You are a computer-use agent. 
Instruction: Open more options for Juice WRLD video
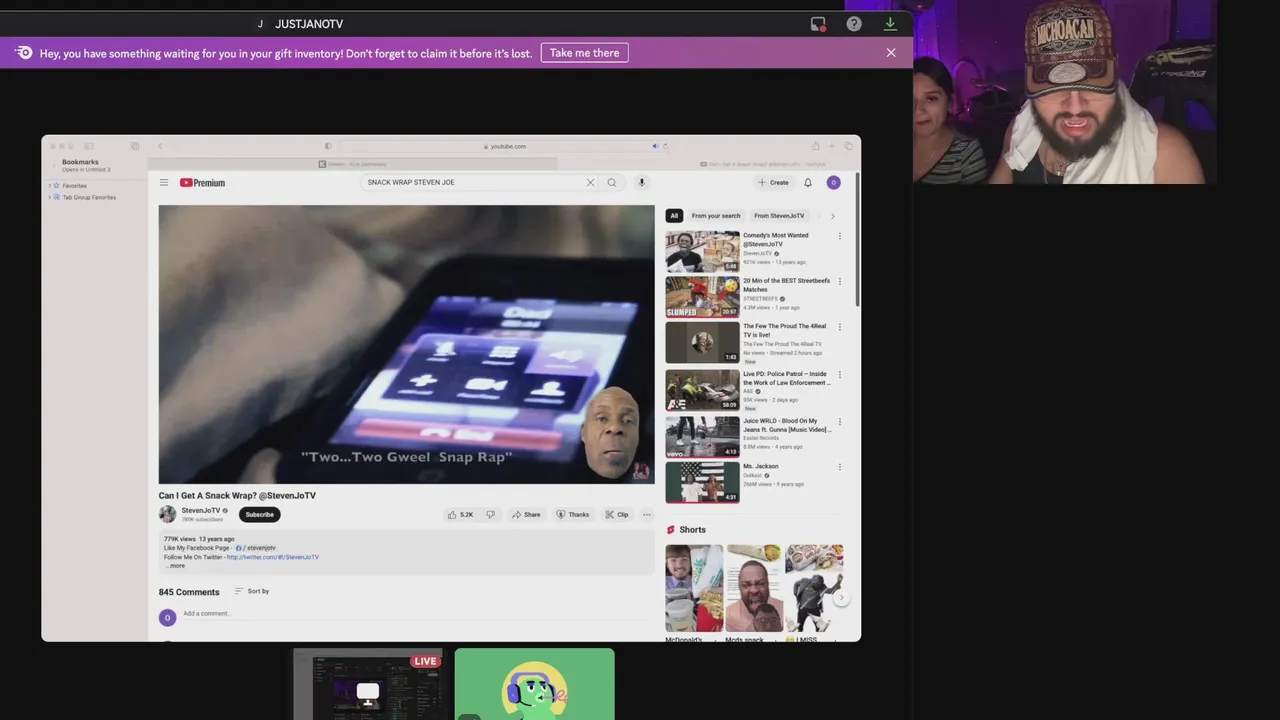pyautogui.click(x=839, y=422)
